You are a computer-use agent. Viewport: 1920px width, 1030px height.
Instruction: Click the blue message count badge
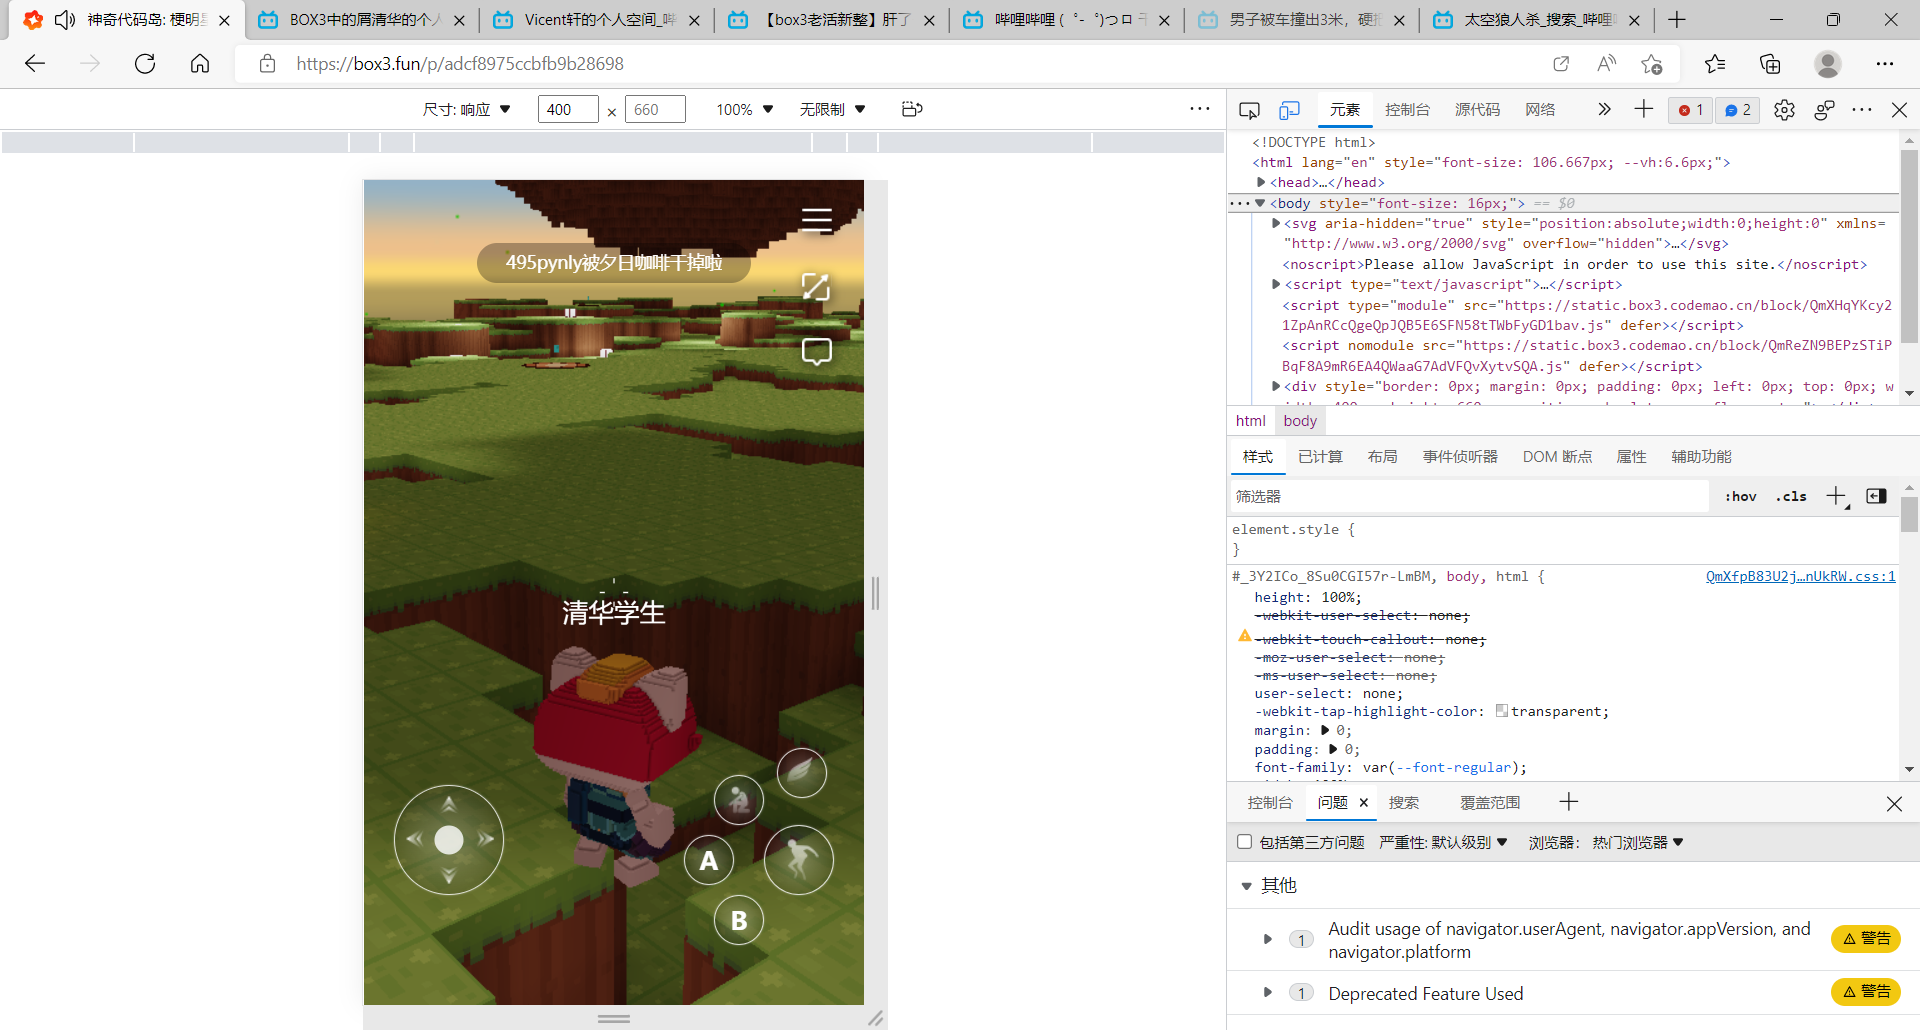click(x=1738, y=110)
